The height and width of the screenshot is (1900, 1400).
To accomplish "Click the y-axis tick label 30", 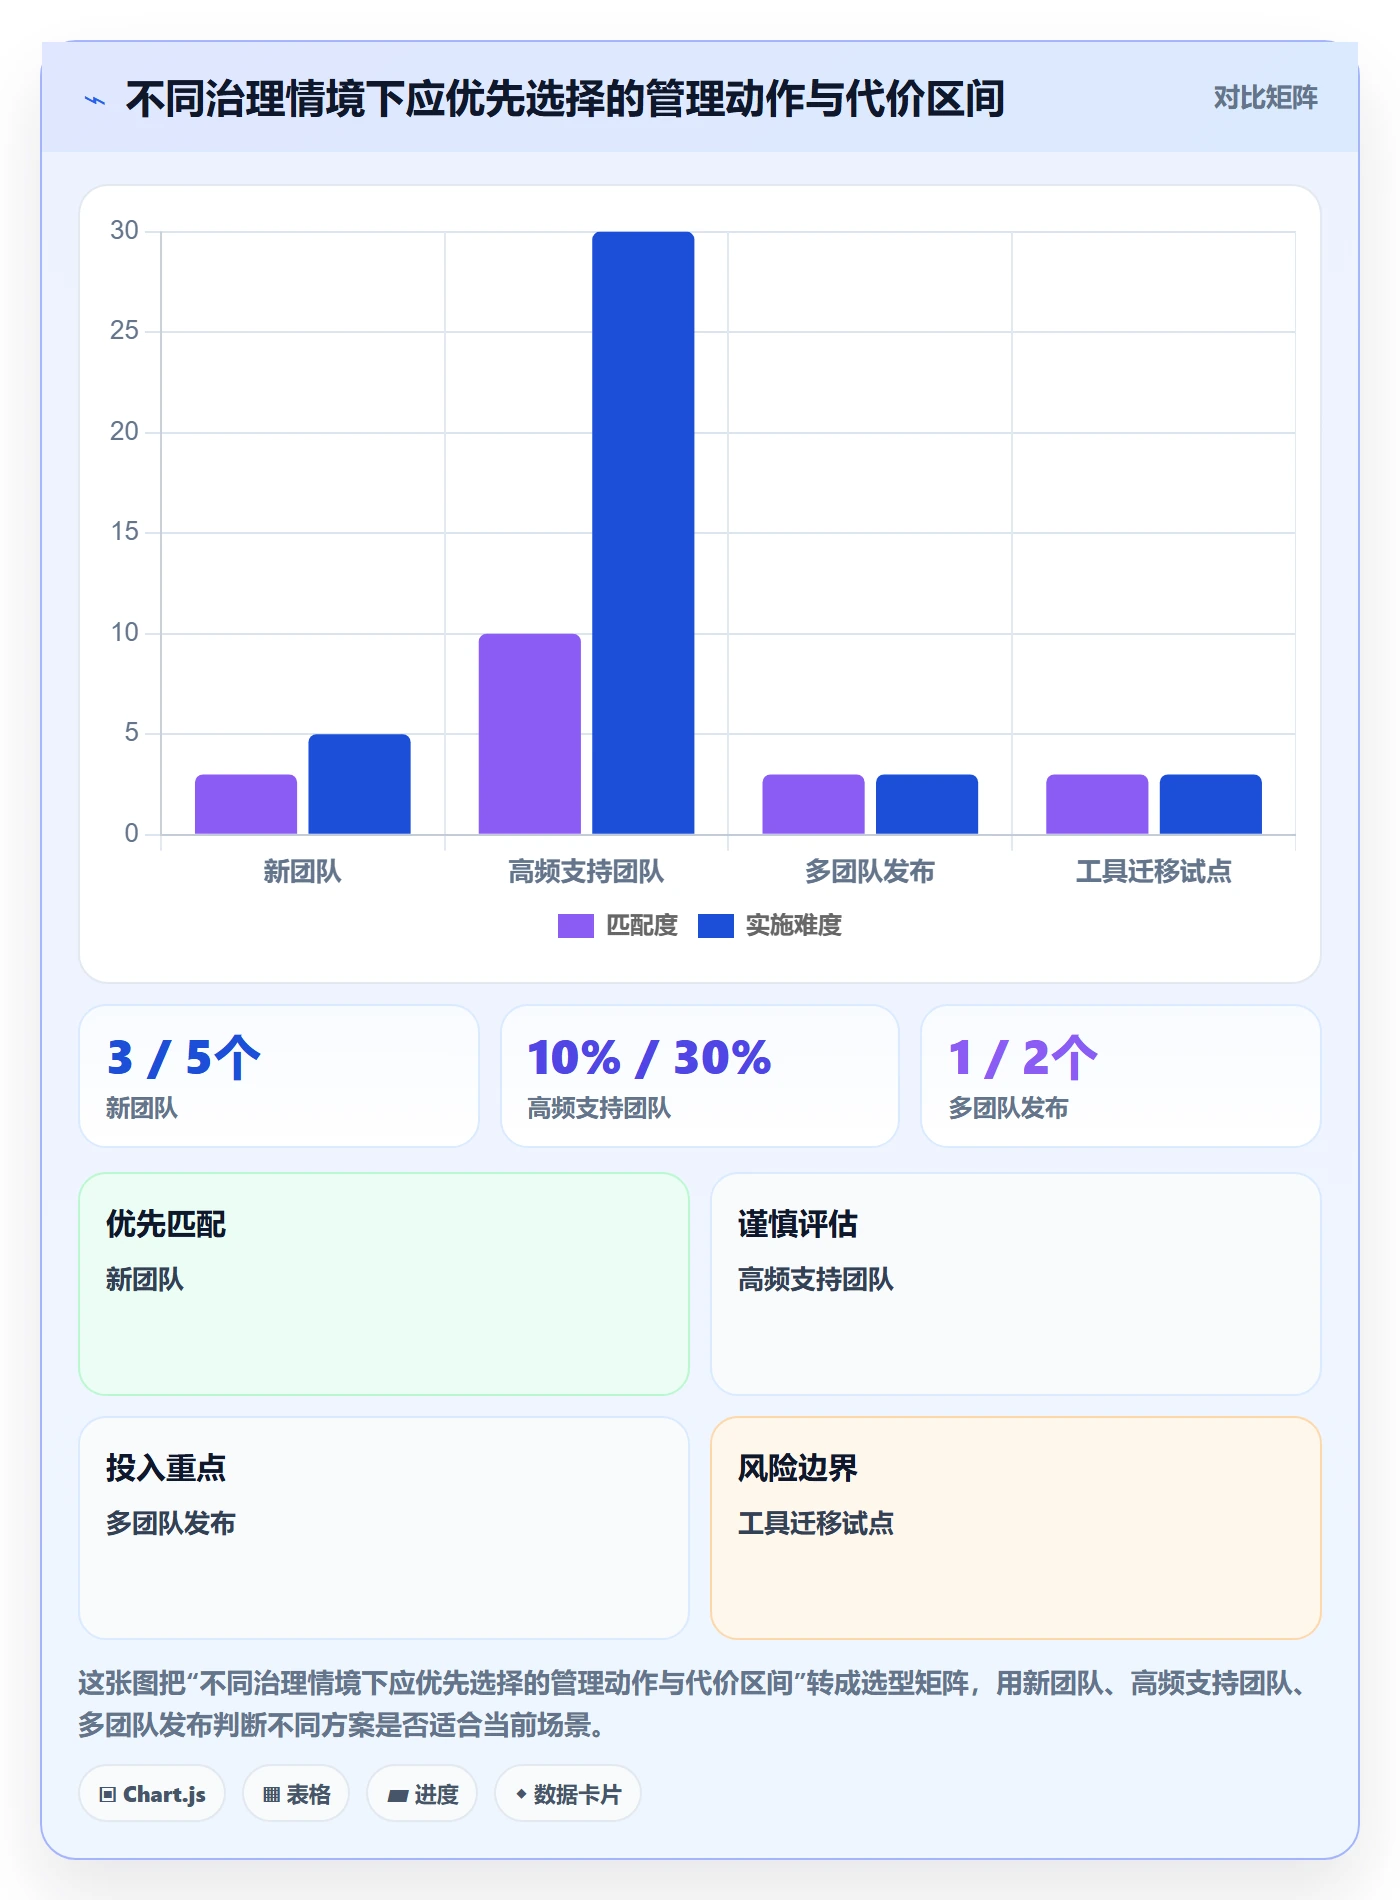I will pos(124,231).
